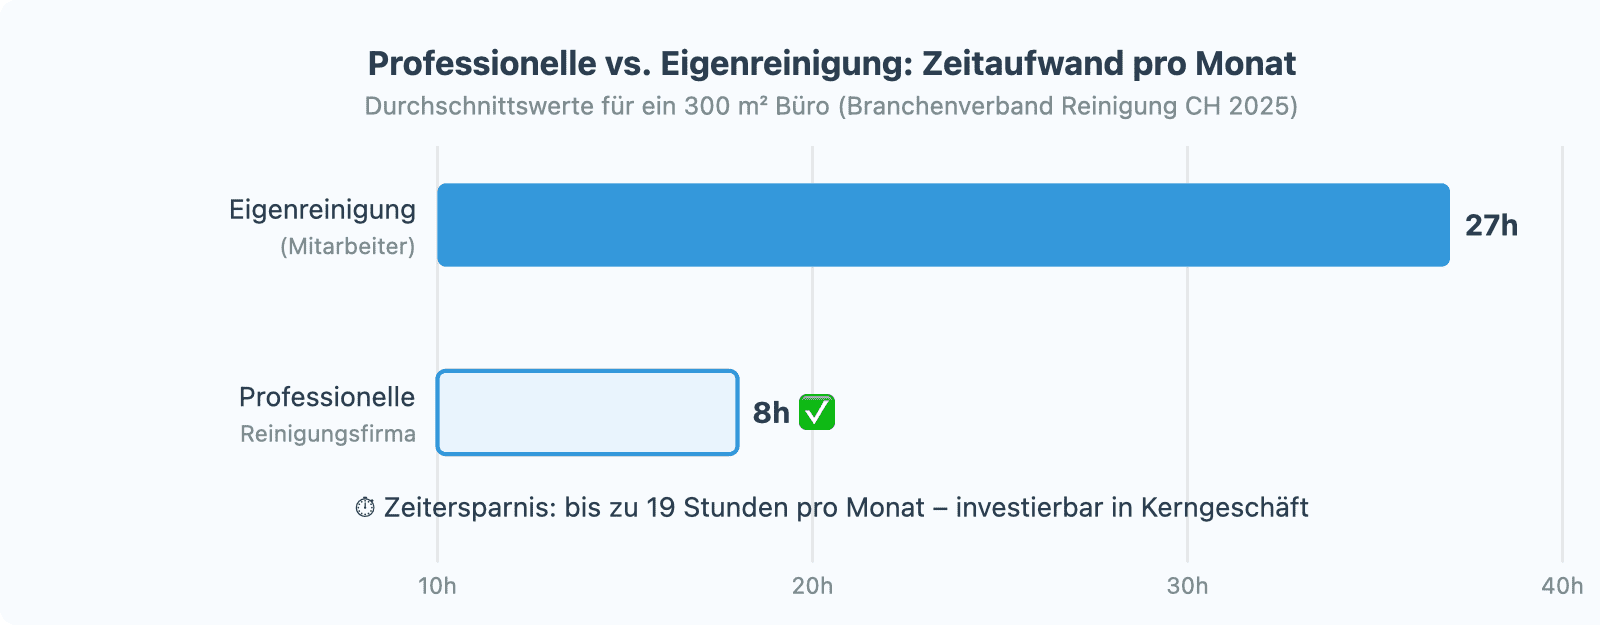Click the 20h axis tick label
1600x627 pixels.
click(x=812, y=586)
